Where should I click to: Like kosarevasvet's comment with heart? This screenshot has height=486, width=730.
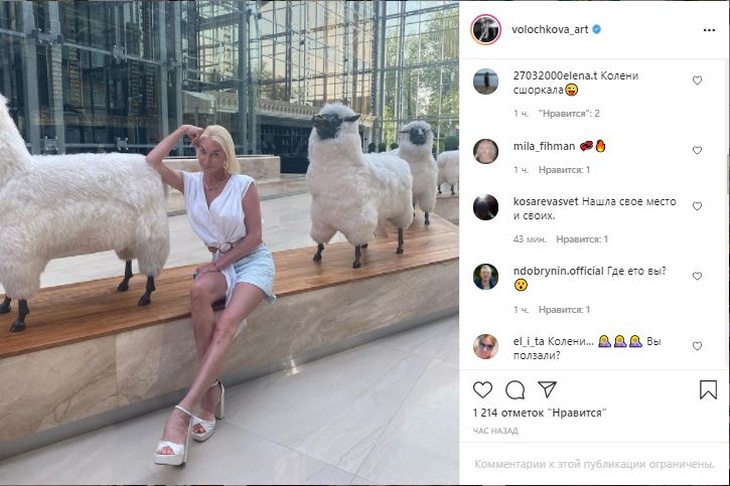pos(697,206)
